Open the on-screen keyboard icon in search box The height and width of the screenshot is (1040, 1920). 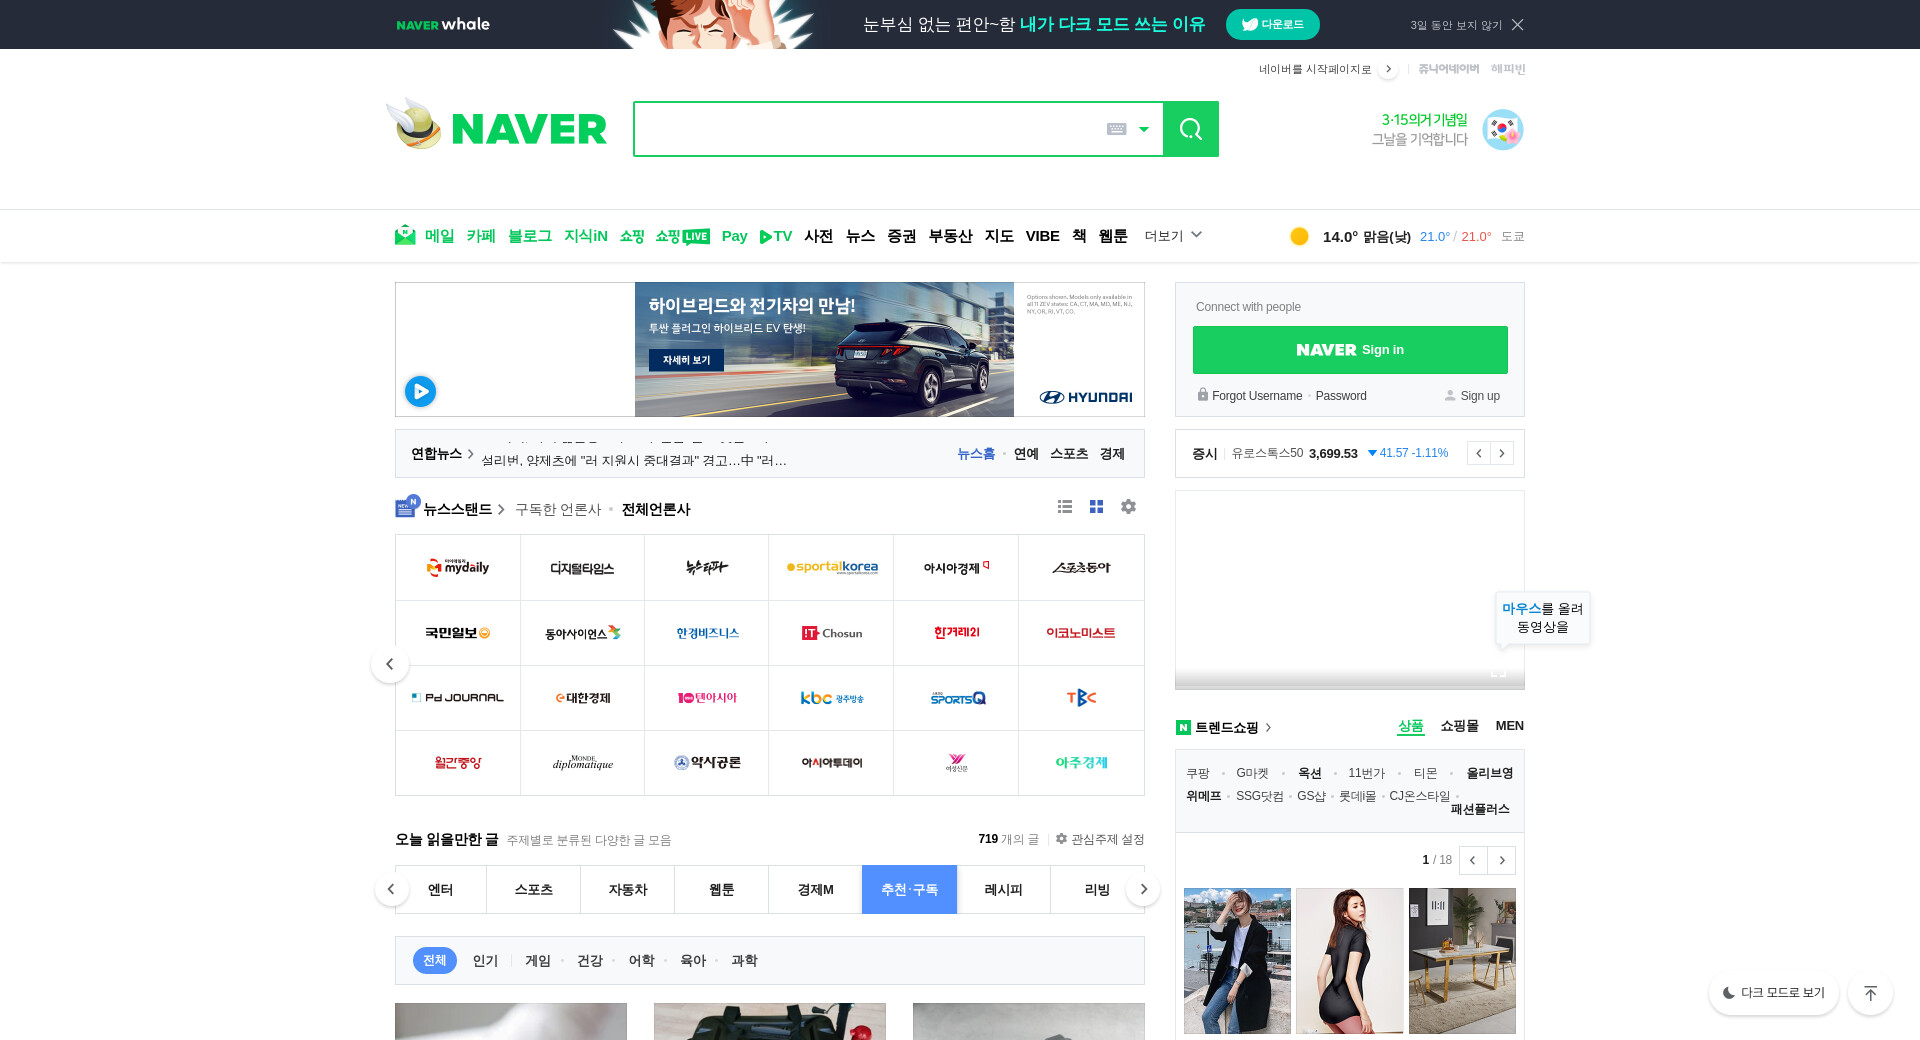[1116, 129]
